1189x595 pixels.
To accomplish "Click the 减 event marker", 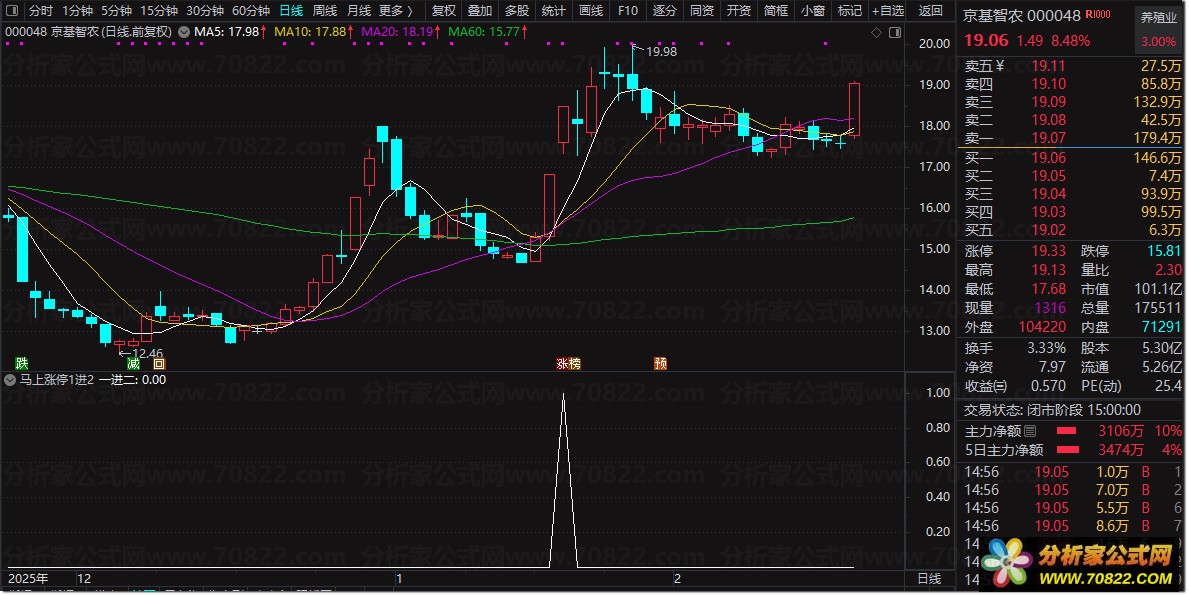I will tap(133, 364).
